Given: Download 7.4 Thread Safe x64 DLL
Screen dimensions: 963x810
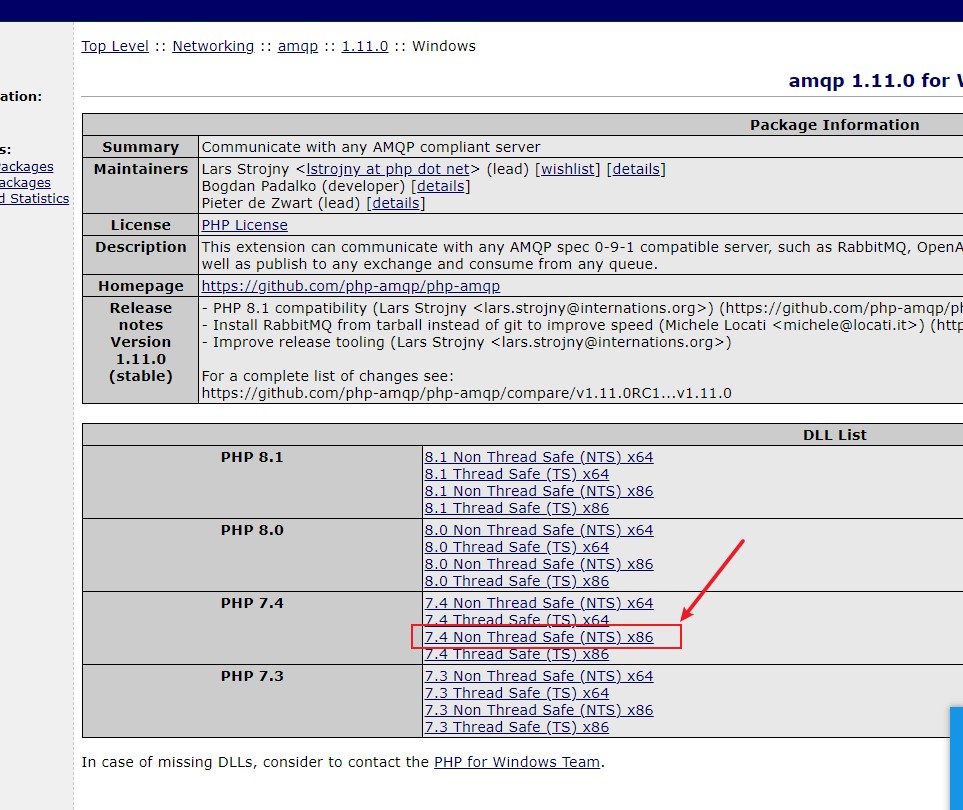Looking at the screenshot, I should [x=517, y=619].
